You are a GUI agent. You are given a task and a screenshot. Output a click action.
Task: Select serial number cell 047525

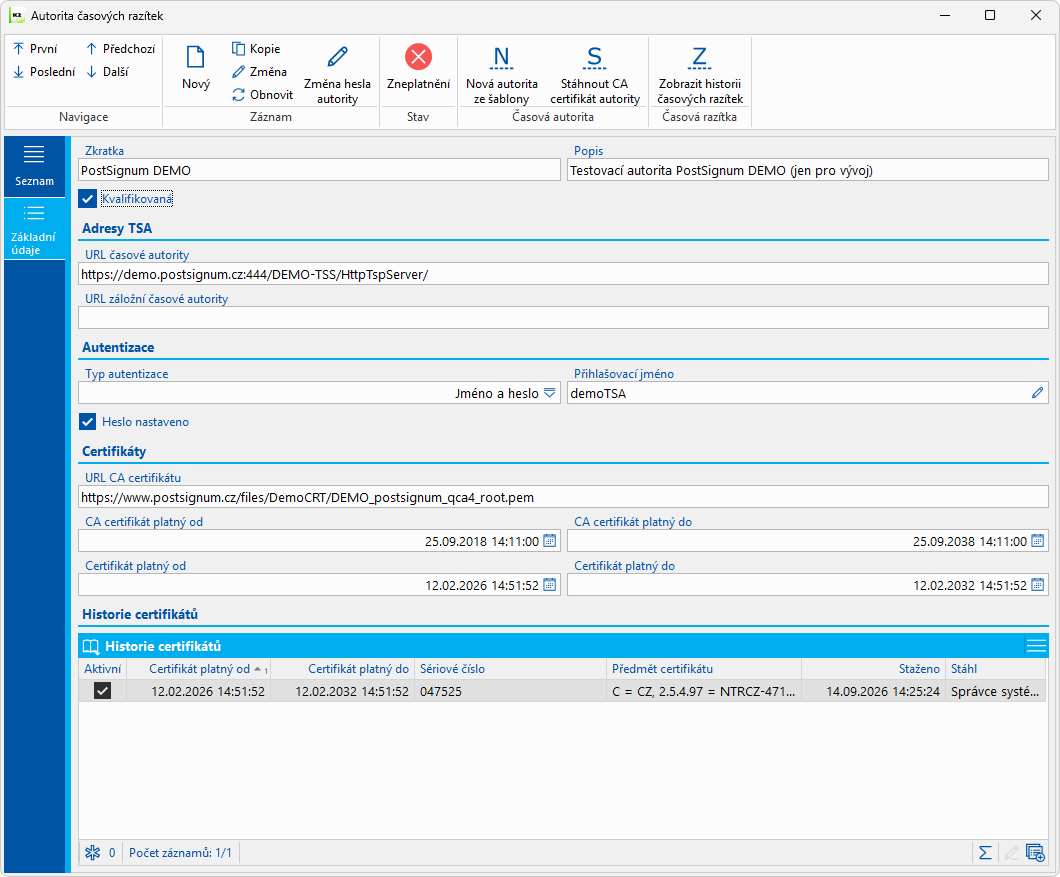pos(510,691)
